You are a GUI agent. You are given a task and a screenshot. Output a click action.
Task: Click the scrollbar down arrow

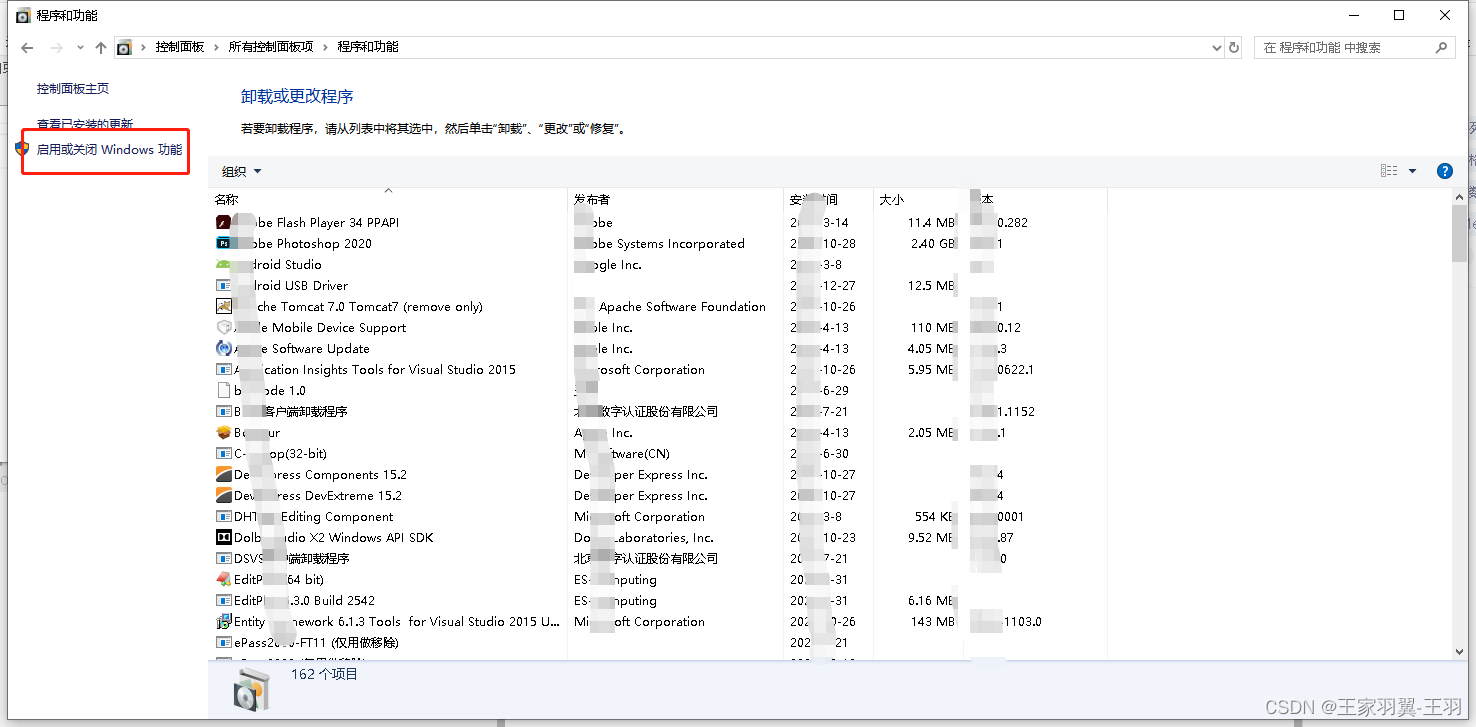tap(1460, 651)
